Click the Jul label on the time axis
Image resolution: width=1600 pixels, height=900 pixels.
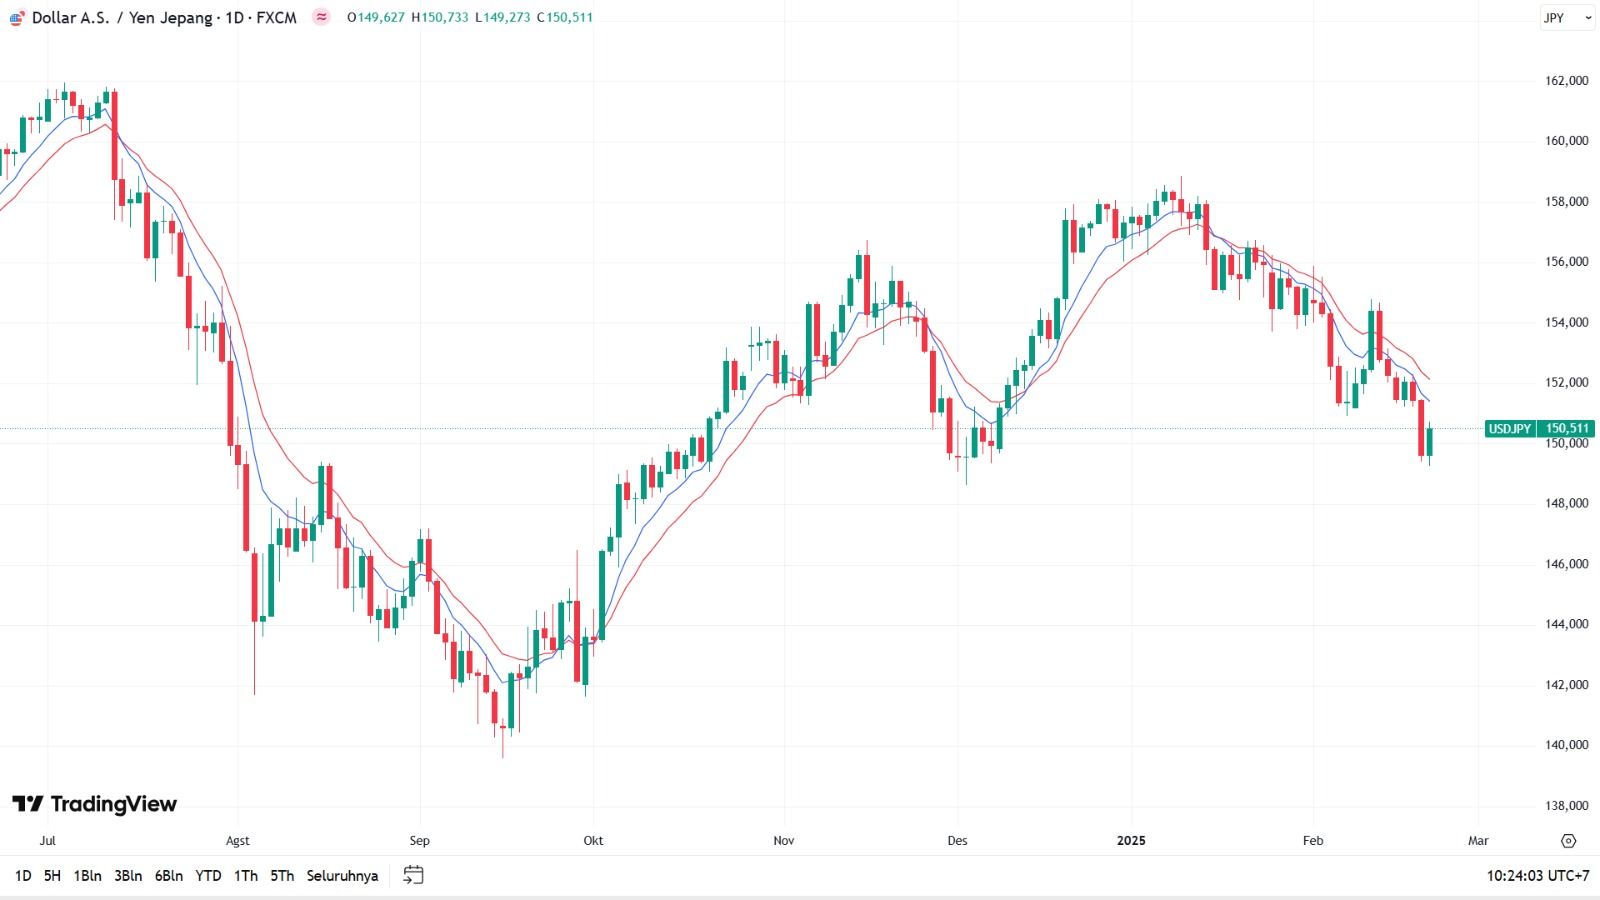[47, 841]
